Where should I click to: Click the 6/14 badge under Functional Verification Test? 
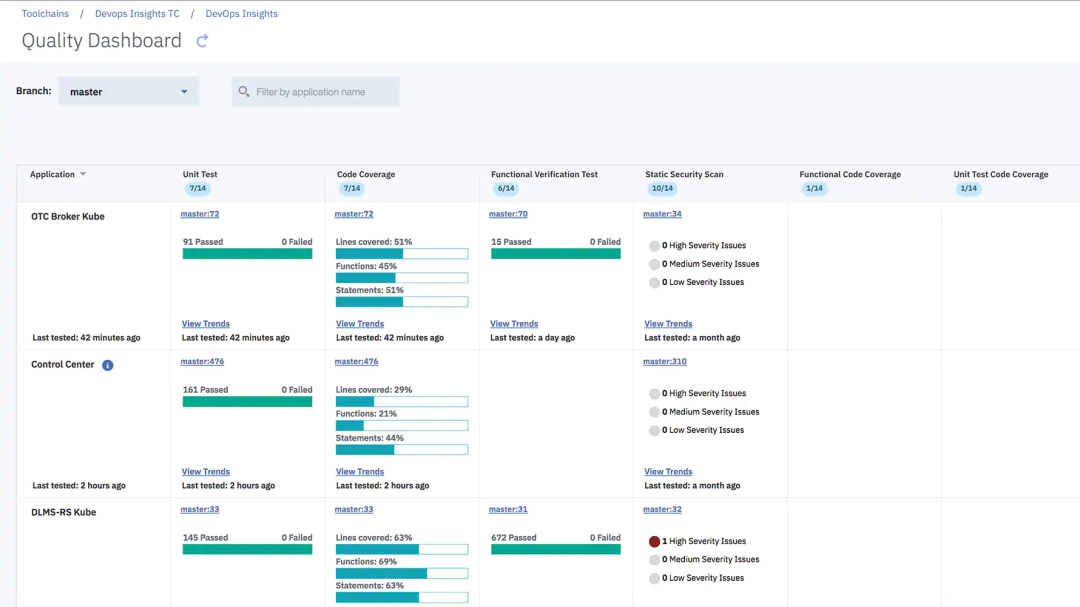tap(506, 189)
